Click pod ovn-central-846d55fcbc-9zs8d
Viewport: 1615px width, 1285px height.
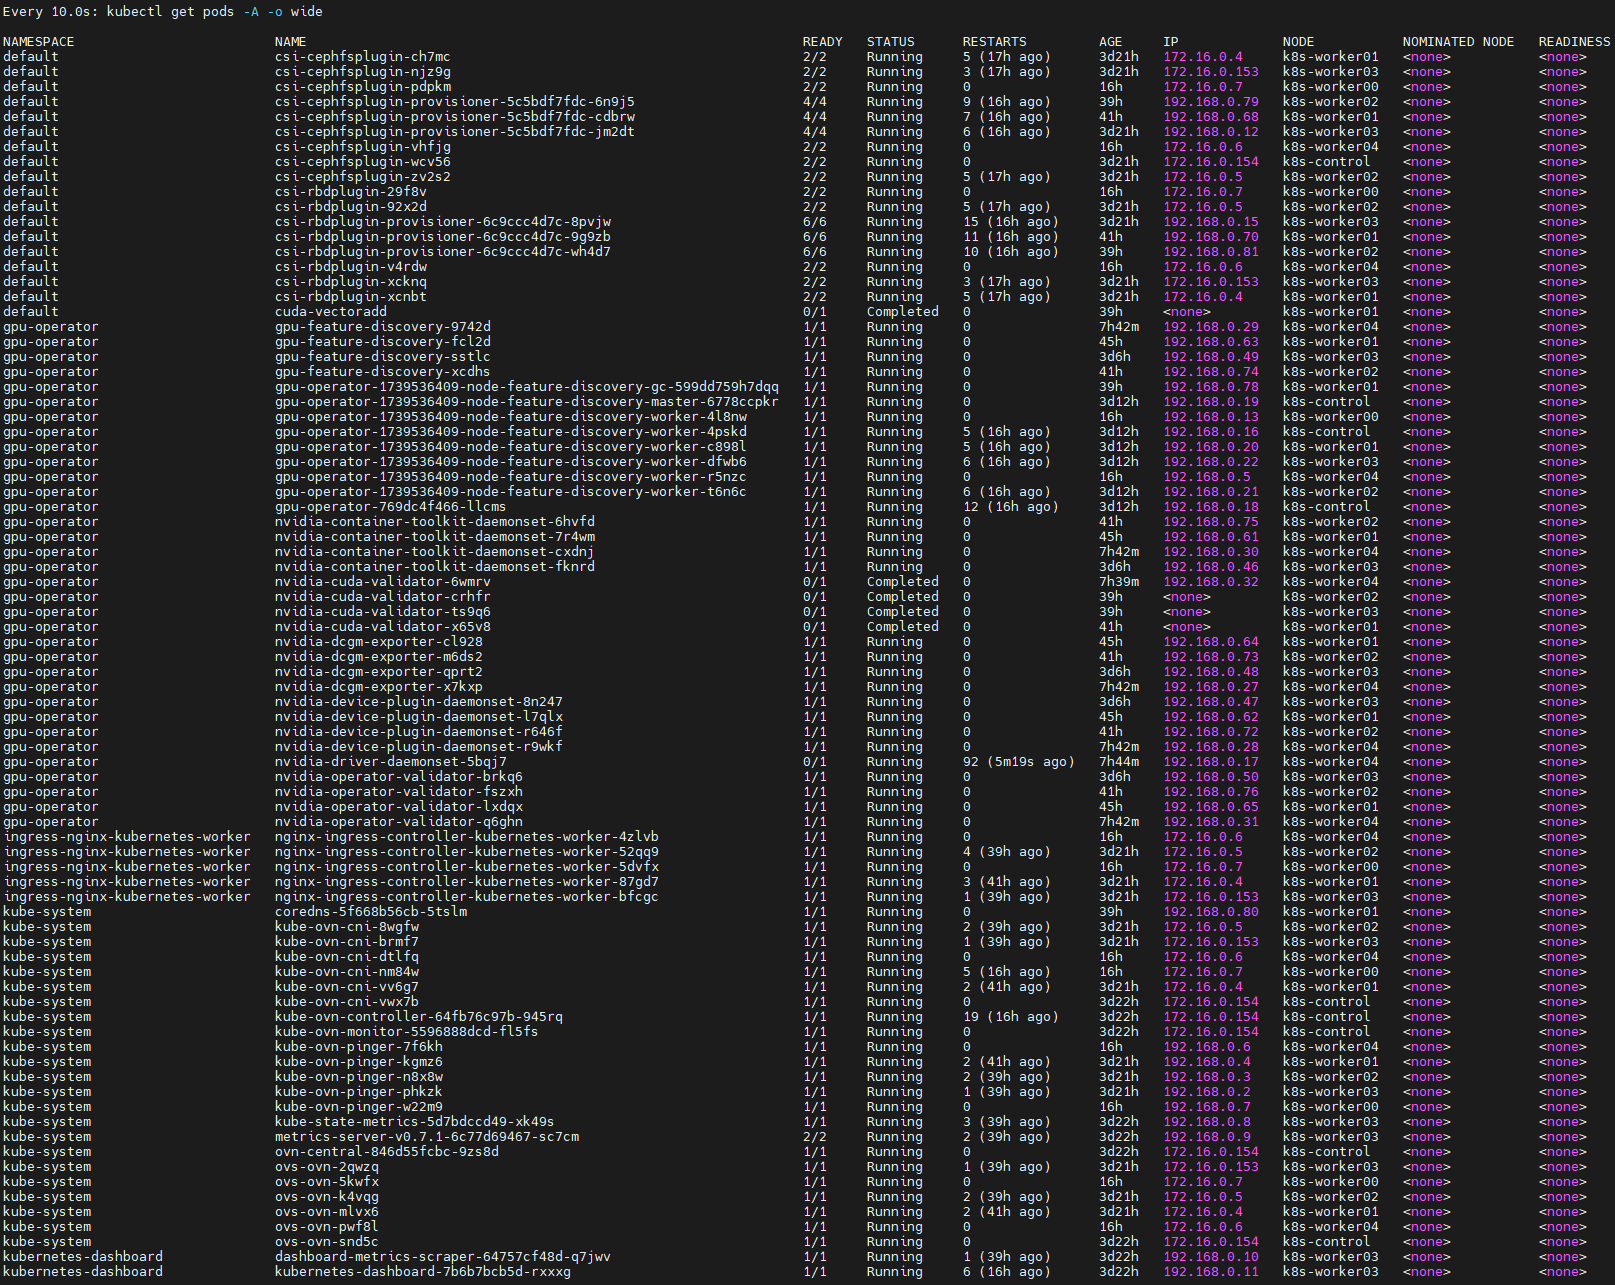[x=386, y=1152]
